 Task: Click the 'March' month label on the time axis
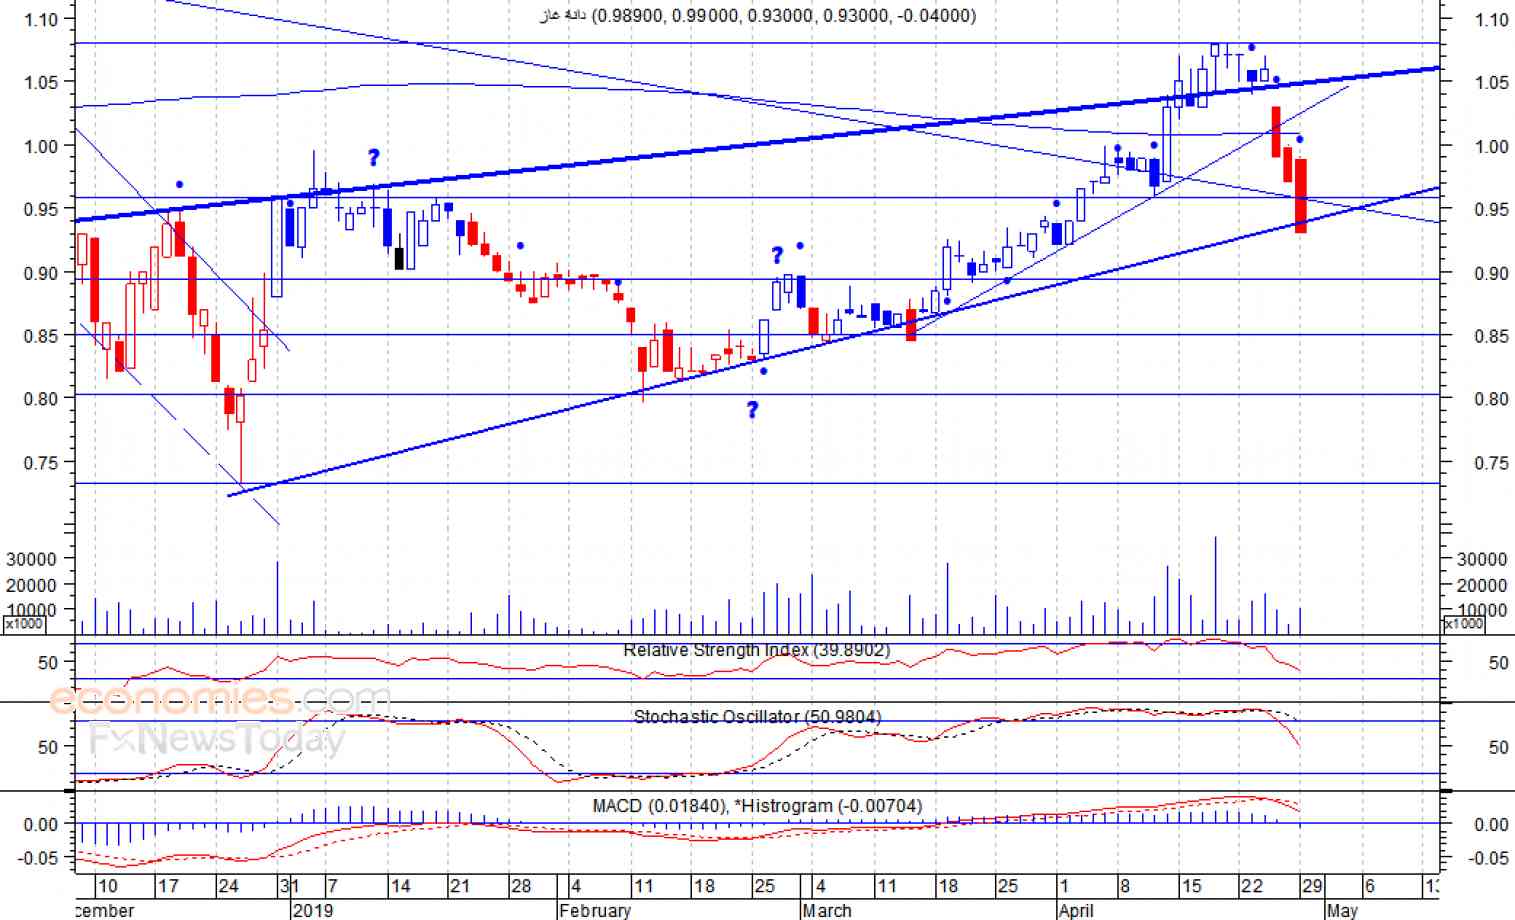pyautogui.click(x=827, y=910)
